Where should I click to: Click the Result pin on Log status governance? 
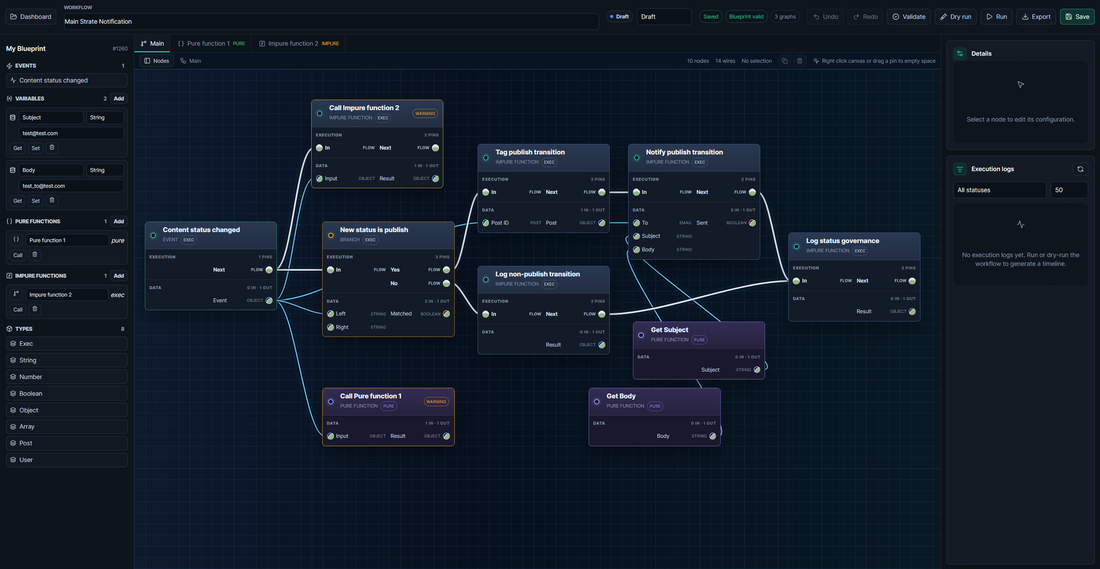pos(912,312)
